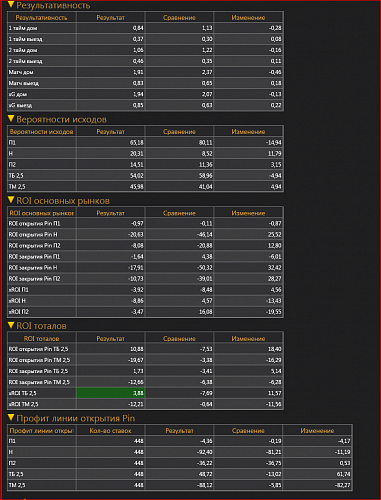Collapse the ROI тоталов section

(11, 325)
